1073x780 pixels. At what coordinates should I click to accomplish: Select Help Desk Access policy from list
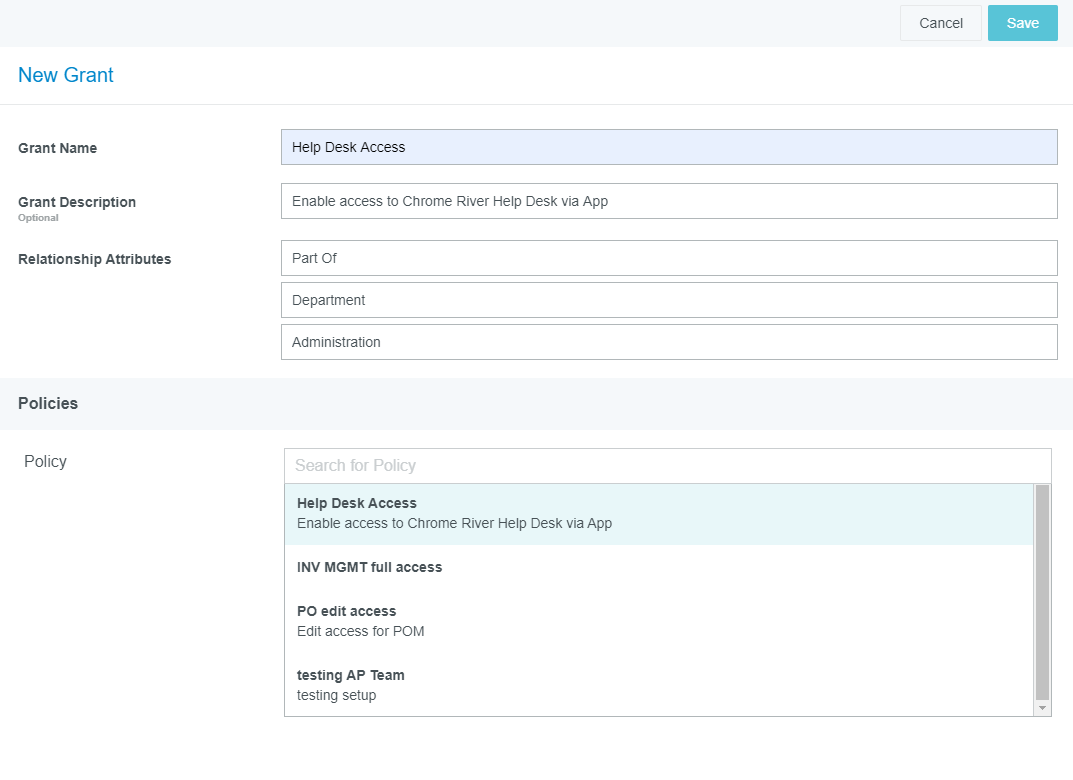[x=658, y=513]
